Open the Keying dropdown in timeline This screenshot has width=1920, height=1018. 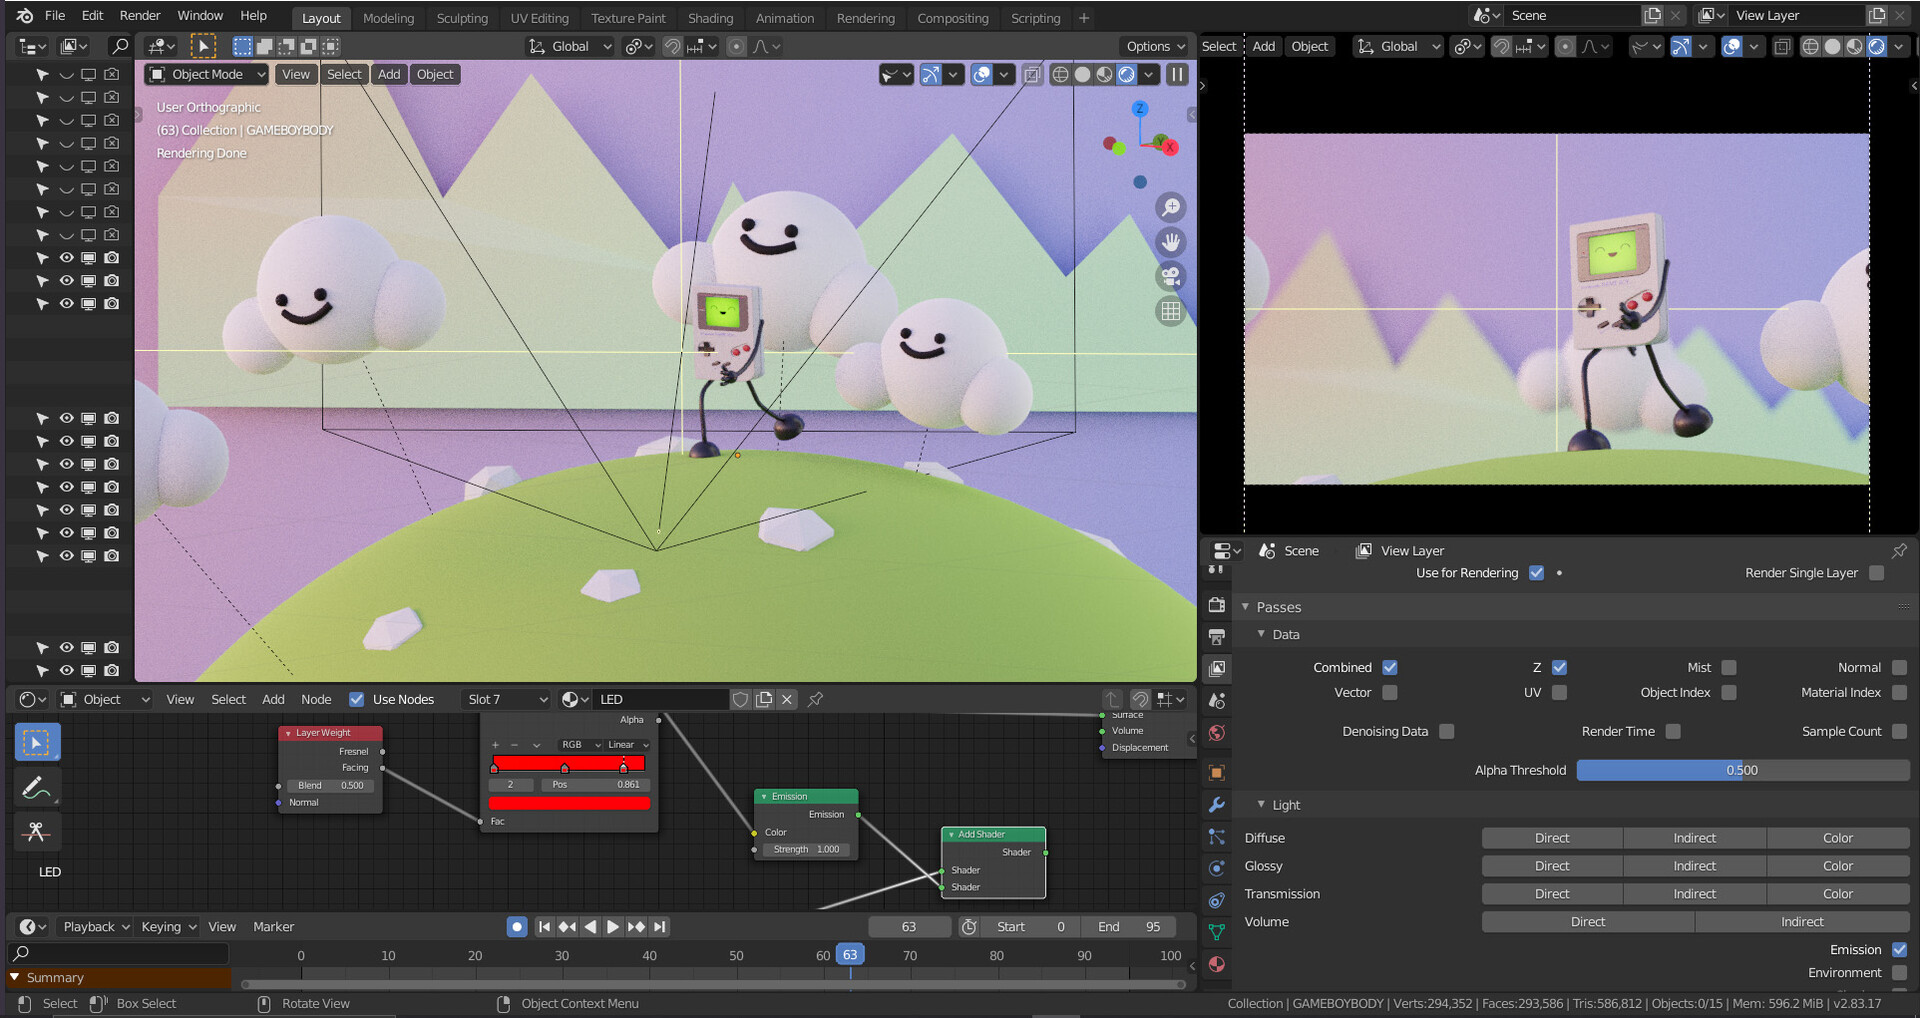tap(168, 927)
